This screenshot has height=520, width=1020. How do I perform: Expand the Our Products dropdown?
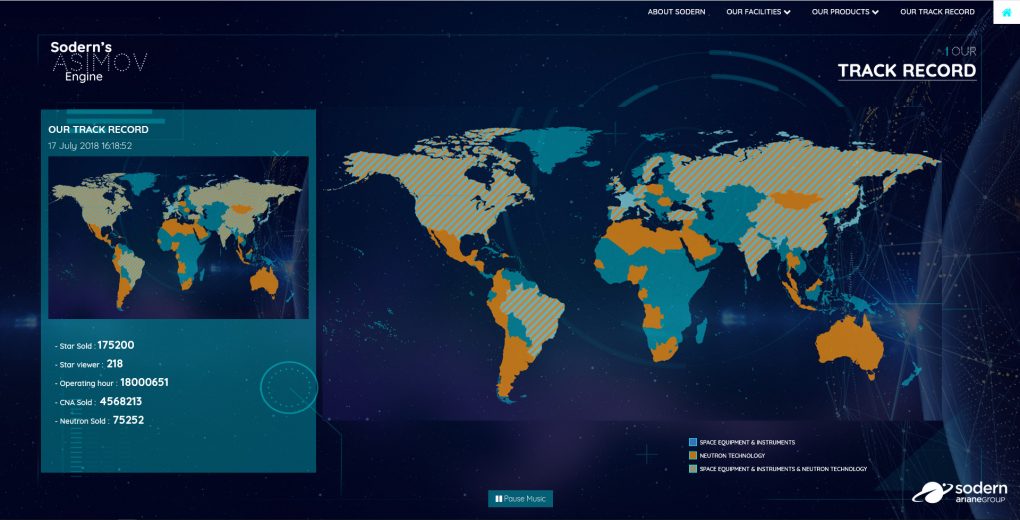[845, 12]
